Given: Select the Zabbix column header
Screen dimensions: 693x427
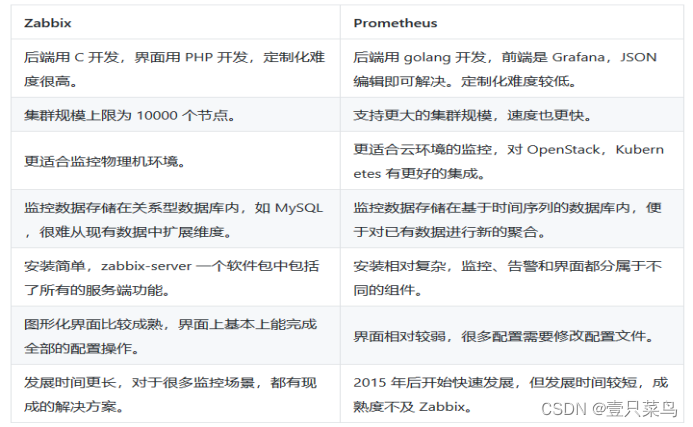Looking at the screenshot, I should (175, 23).
